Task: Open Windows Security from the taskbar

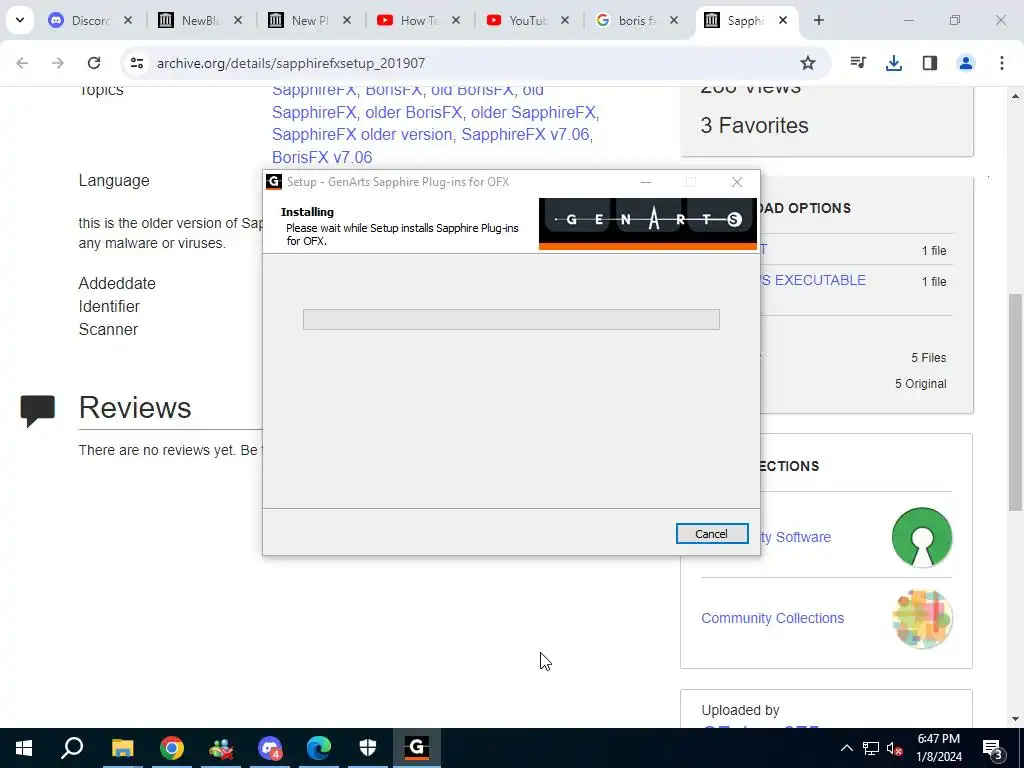Action: click(368, 748)
